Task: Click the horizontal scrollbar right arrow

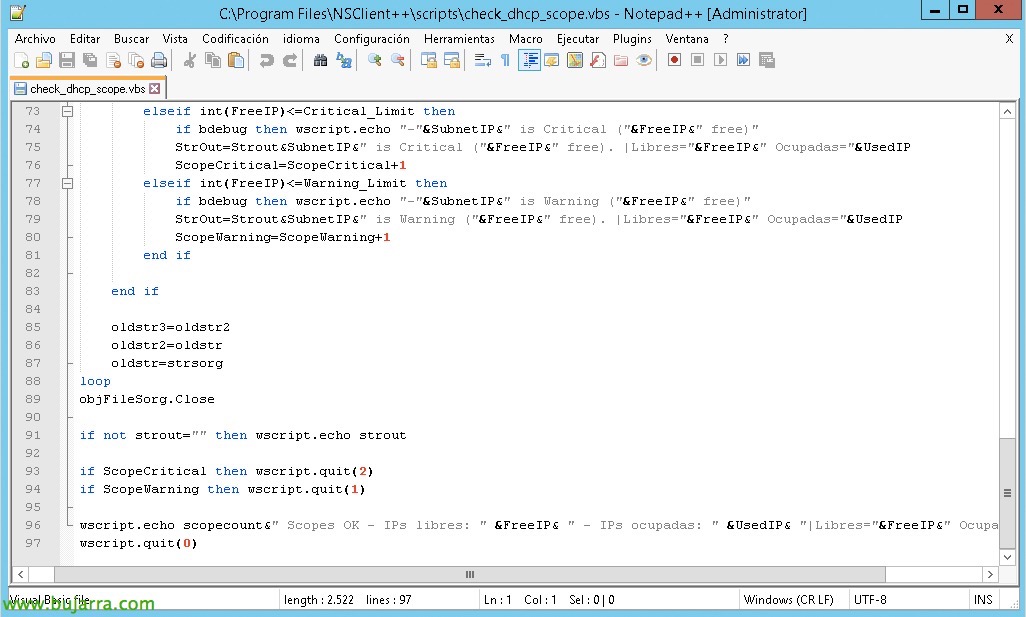Action: pos(990,574)
